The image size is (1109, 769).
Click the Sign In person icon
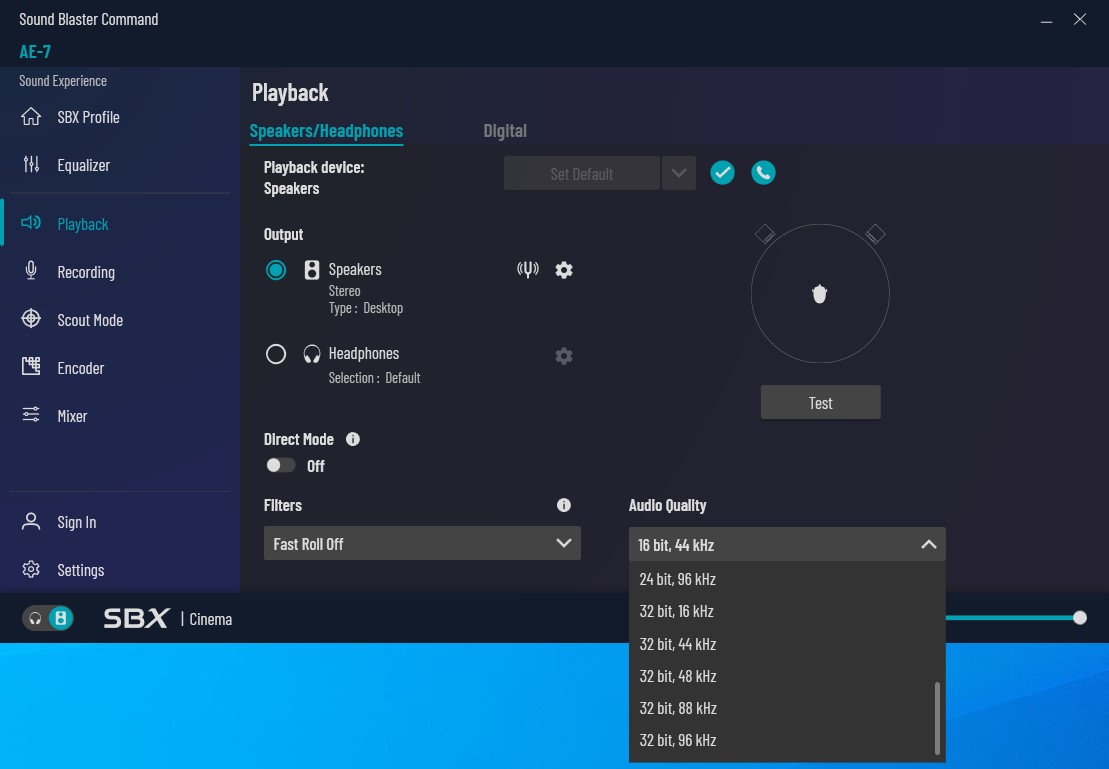coord(31,522)
